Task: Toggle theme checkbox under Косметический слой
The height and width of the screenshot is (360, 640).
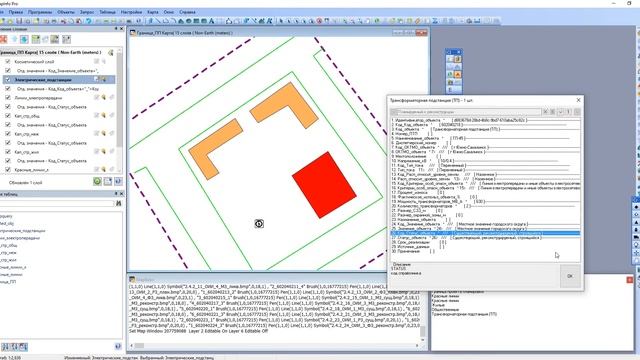Action: [8, 71]
